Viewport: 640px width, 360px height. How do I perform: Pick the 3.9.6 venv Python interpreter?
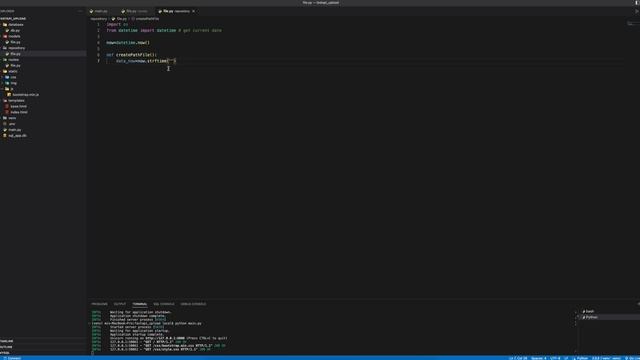click(x=607, y=358)
